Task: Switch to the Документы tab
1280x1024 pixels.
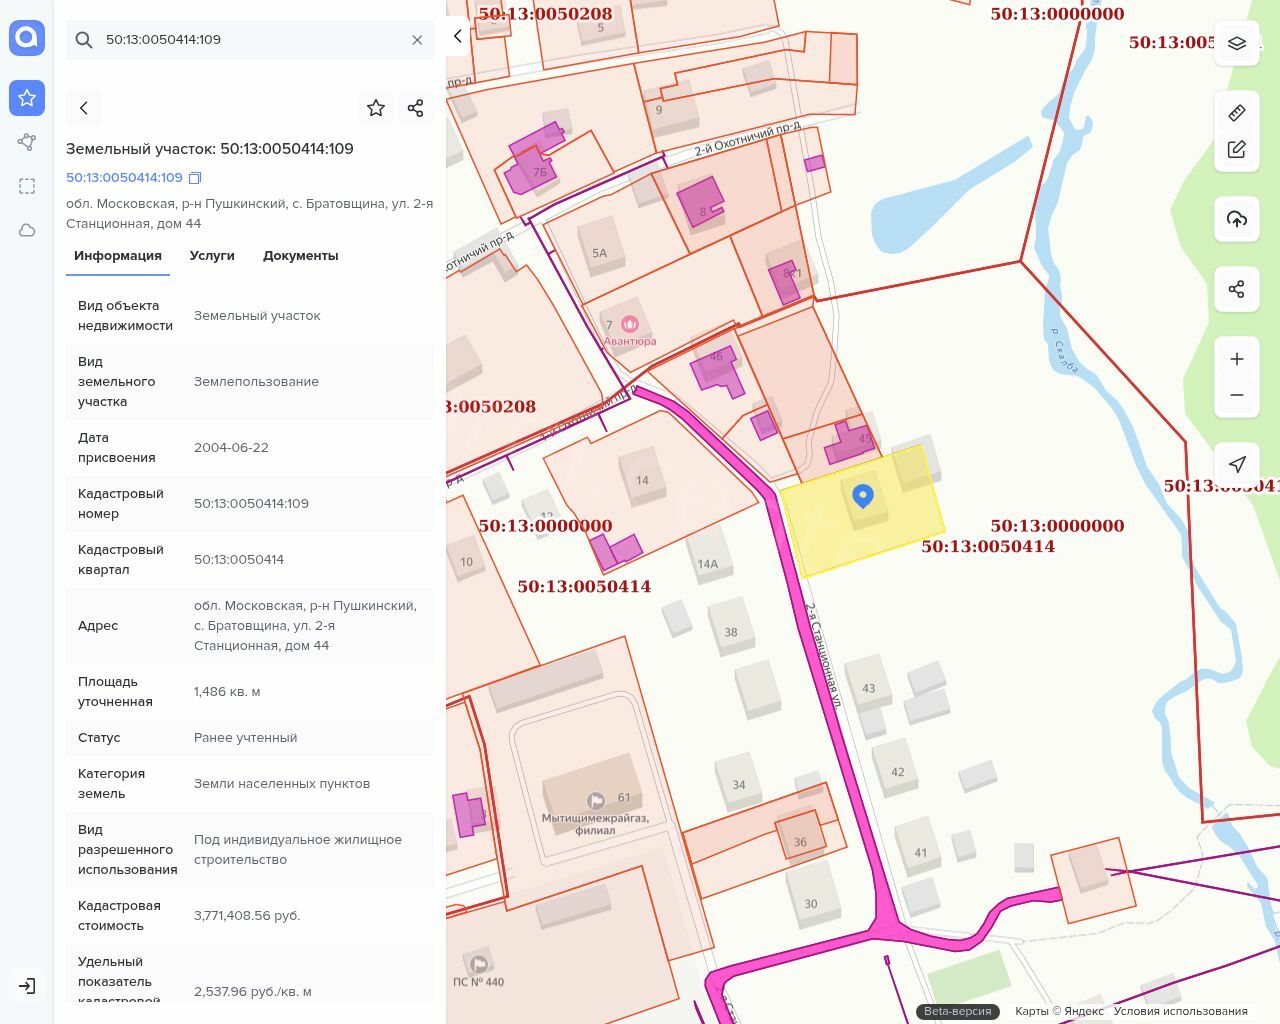Action: click(x=300, y=256)
